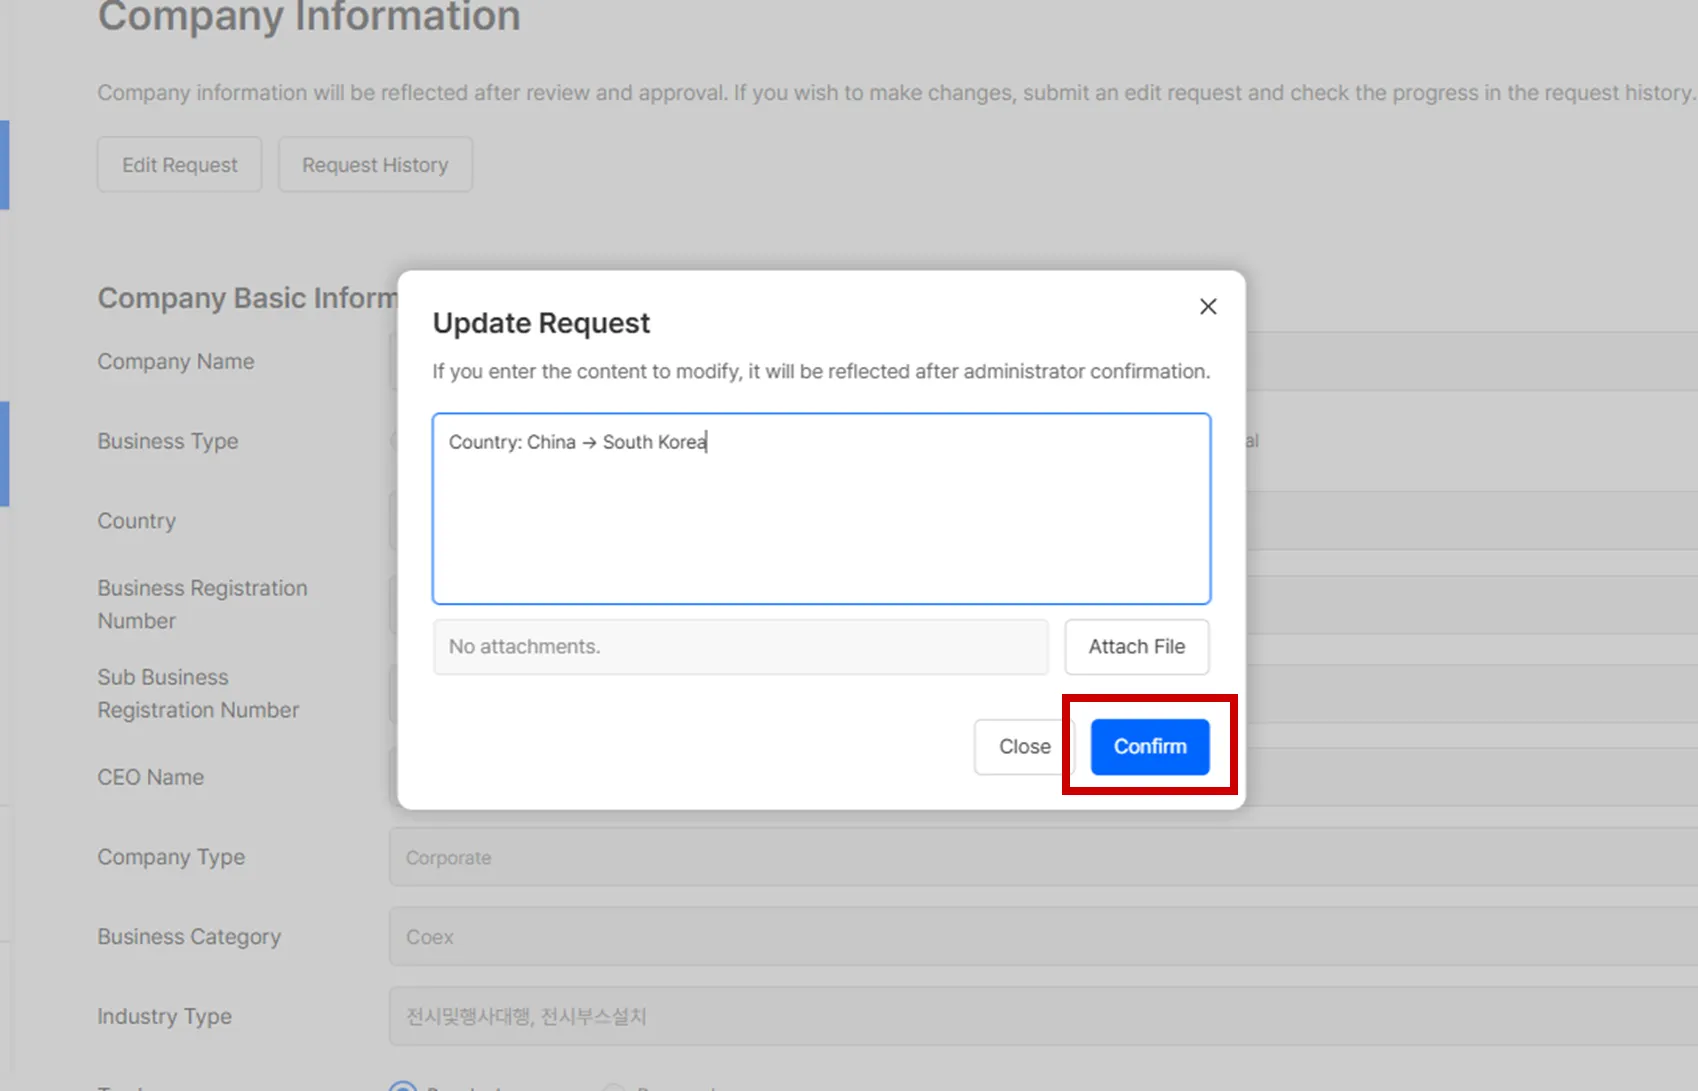View the Request History
Image resolution: width=1698 pixels, height=1091 pixels.
point(375,165)
